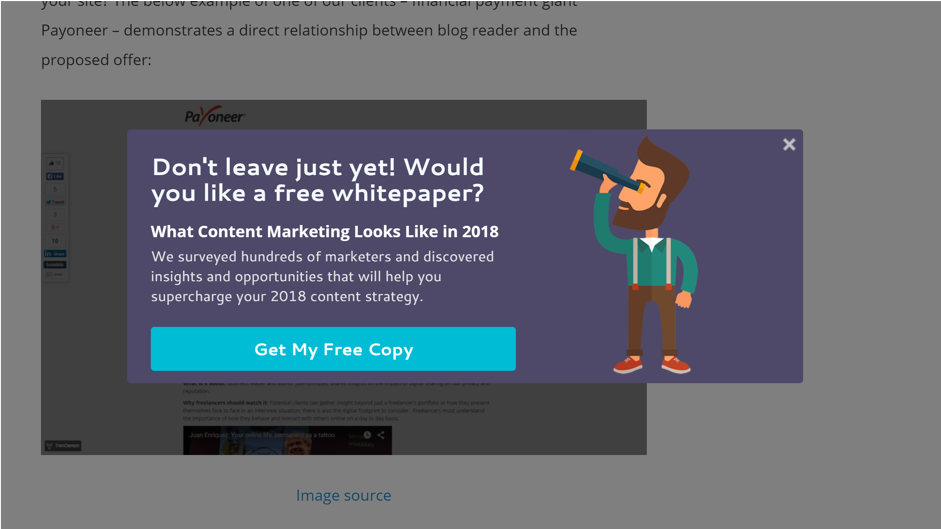Open the Image source link

click(343, 495)
